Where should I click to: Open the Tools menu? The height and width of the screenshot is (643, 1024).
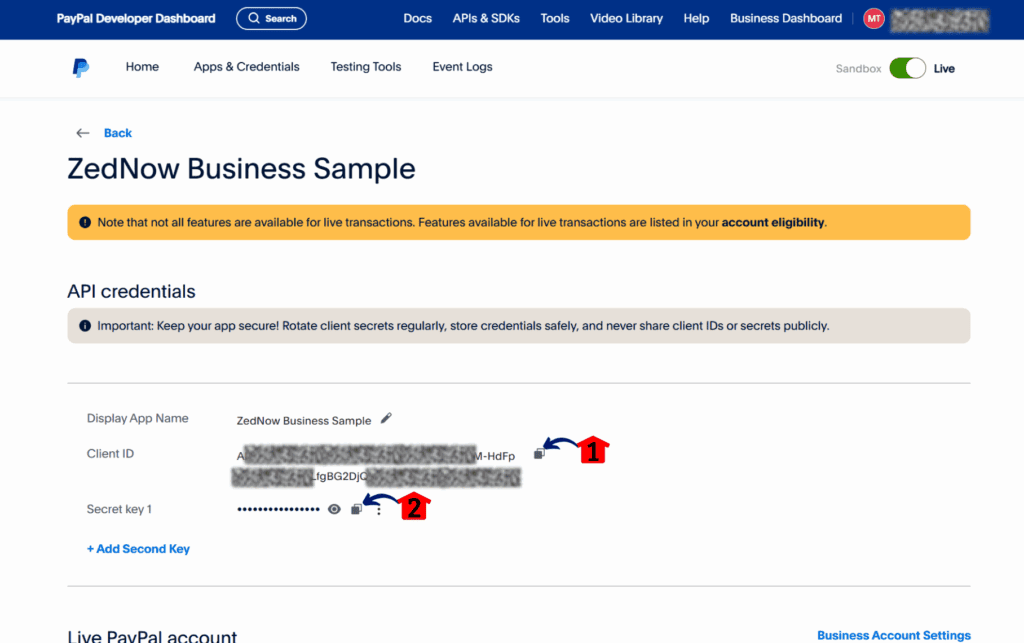(x=554, y=18)
